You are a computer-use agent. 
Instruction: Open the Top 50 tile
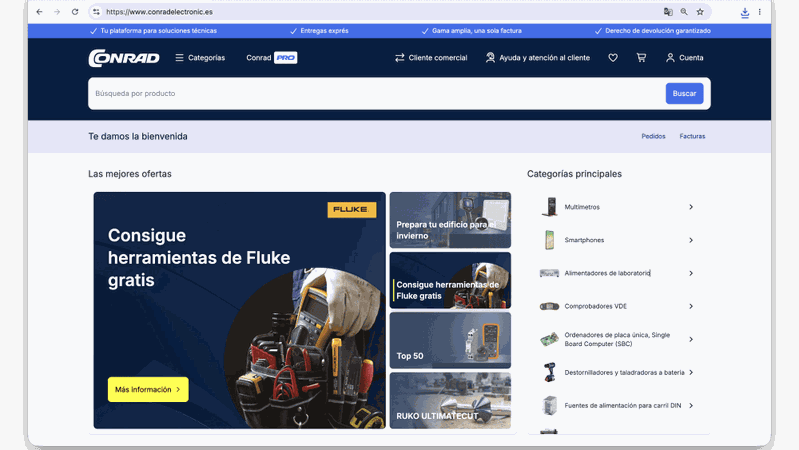450,340
